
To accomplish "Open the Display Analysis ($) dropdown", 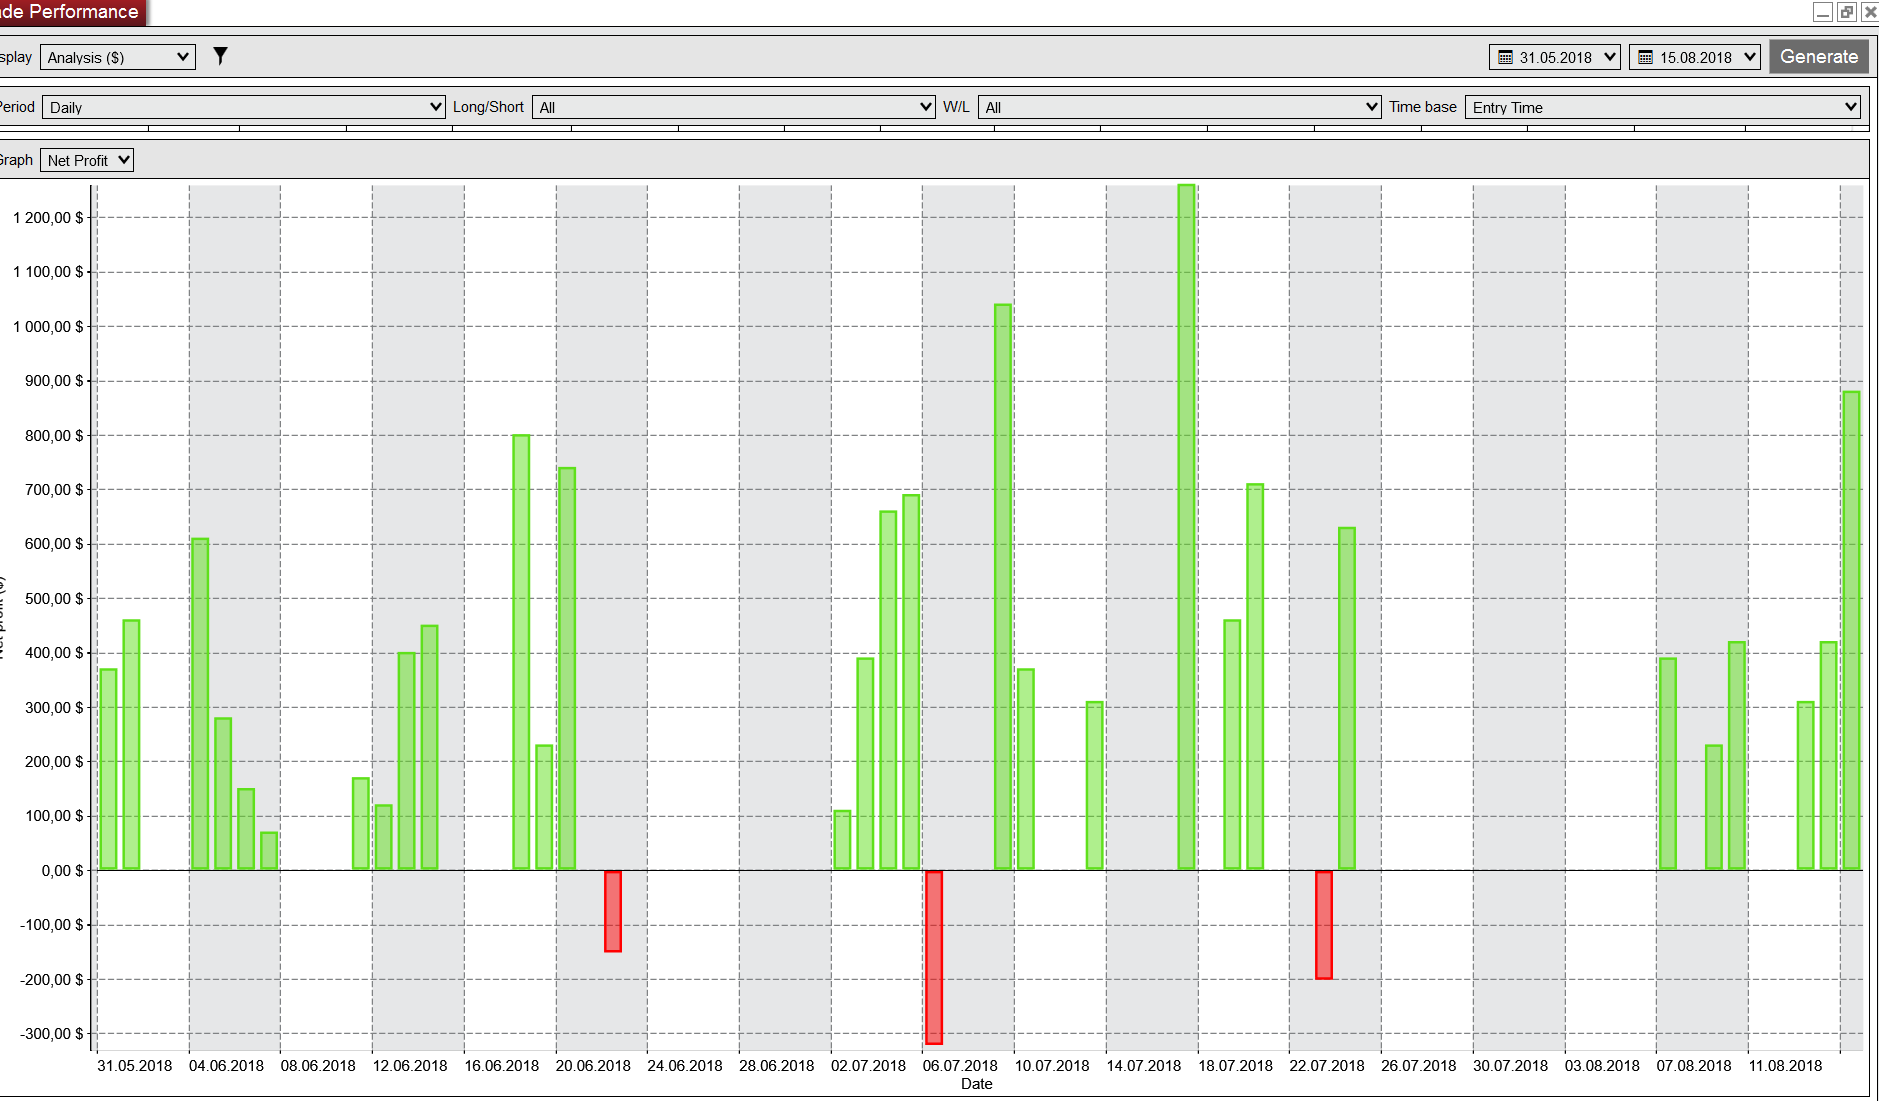I will [117, 57].
